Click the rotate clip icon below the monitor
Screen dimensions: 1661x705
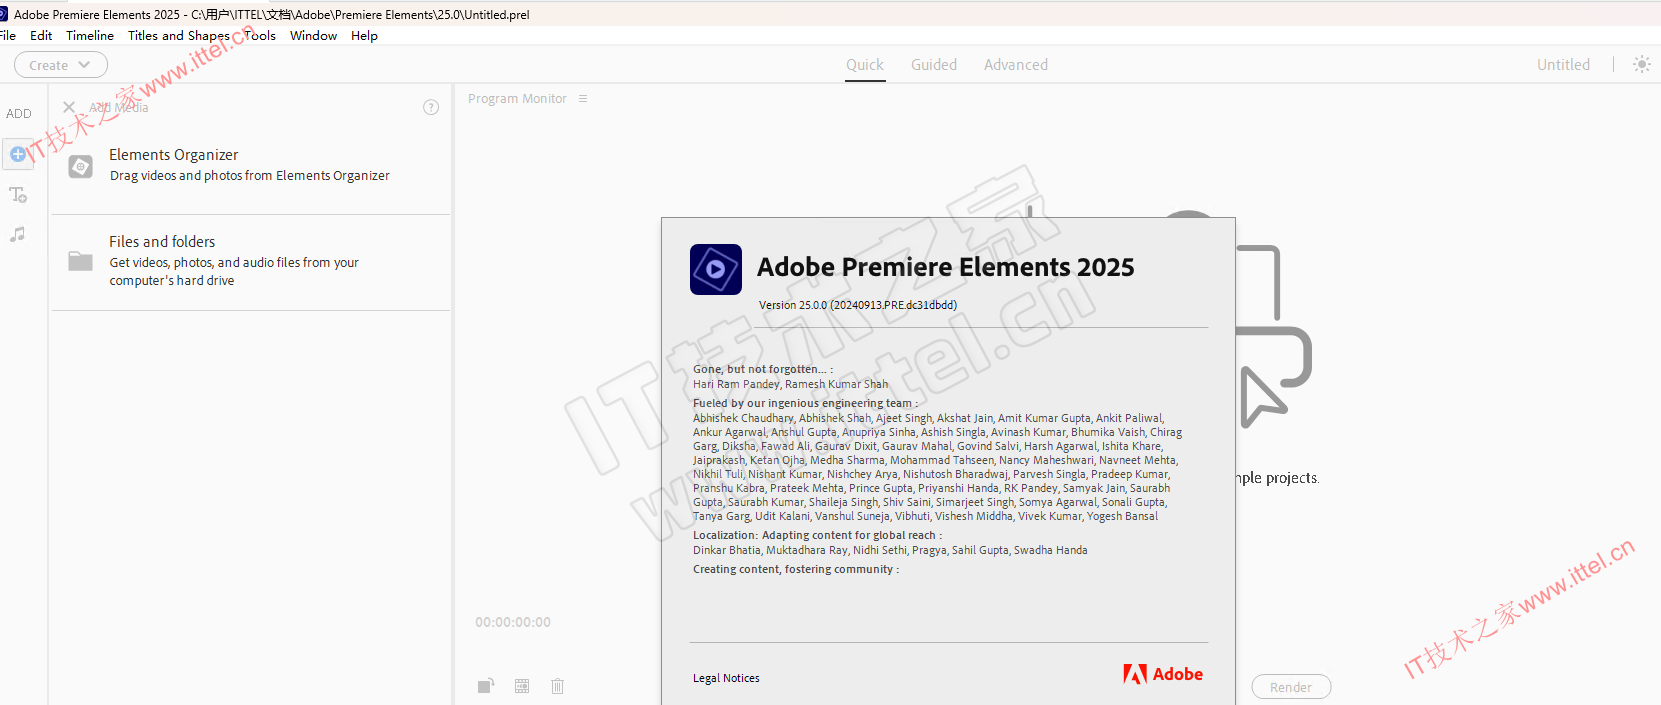486,686
